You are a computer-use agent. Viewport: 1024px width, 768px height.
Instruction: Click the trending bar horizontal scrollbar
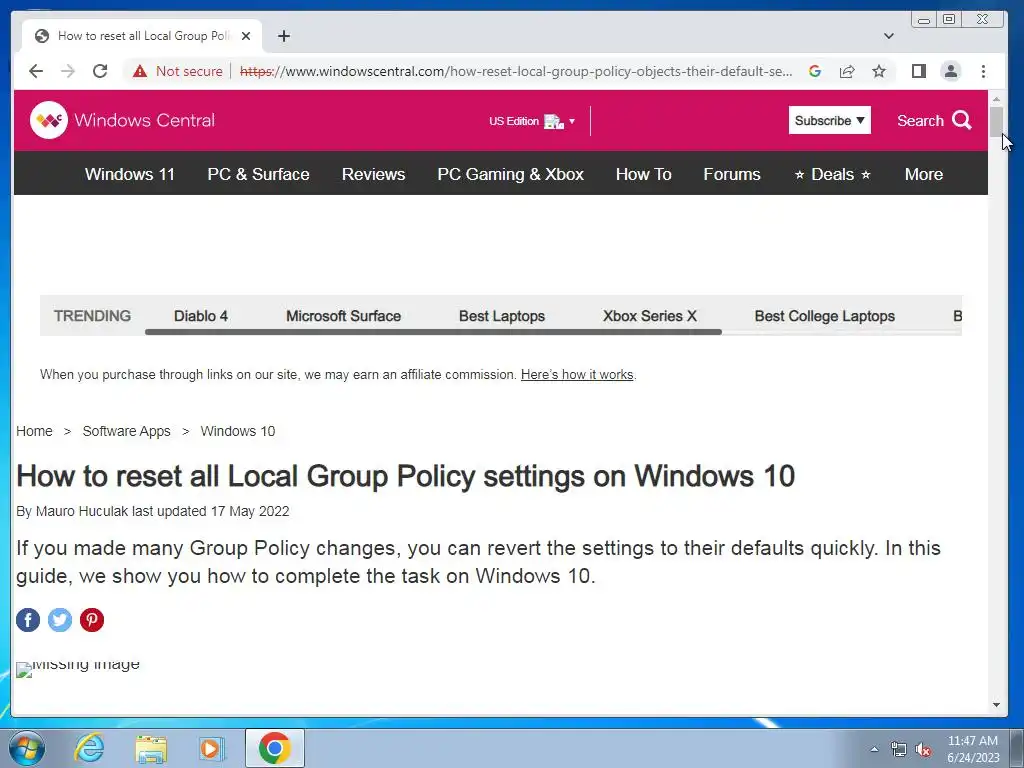tap(433, 332)
